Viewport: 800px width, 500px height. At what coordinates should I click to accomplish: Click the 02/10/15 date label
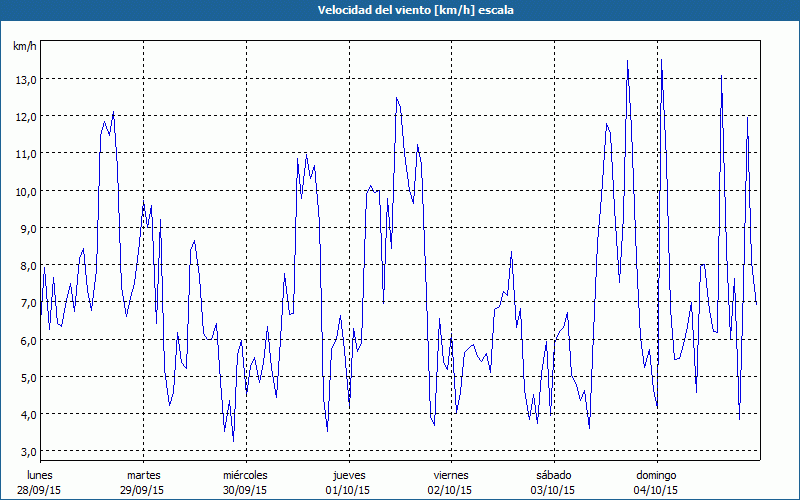point(451,490)
